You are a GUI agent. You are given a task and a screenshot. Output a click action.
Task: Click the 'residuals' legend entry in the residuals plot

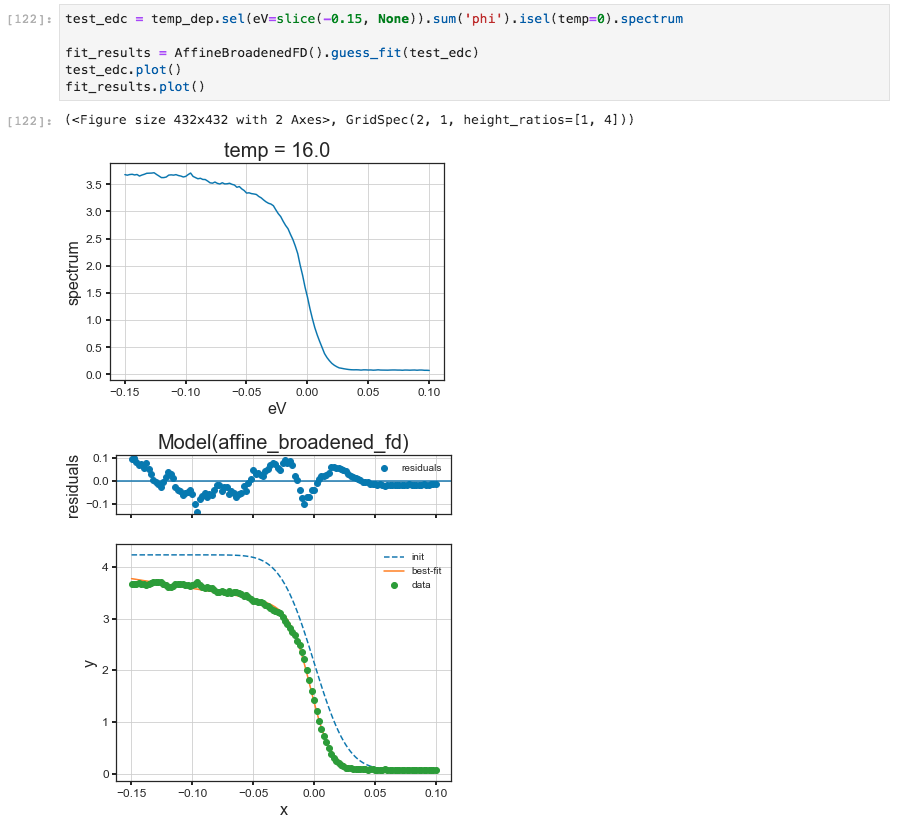(412, 468)
